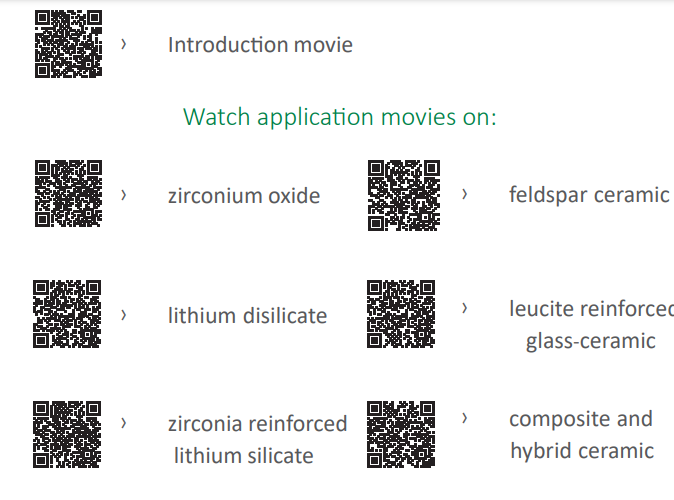
Task: Click the feldspar ceramic QR code
Action: click(x=404, y=195)
